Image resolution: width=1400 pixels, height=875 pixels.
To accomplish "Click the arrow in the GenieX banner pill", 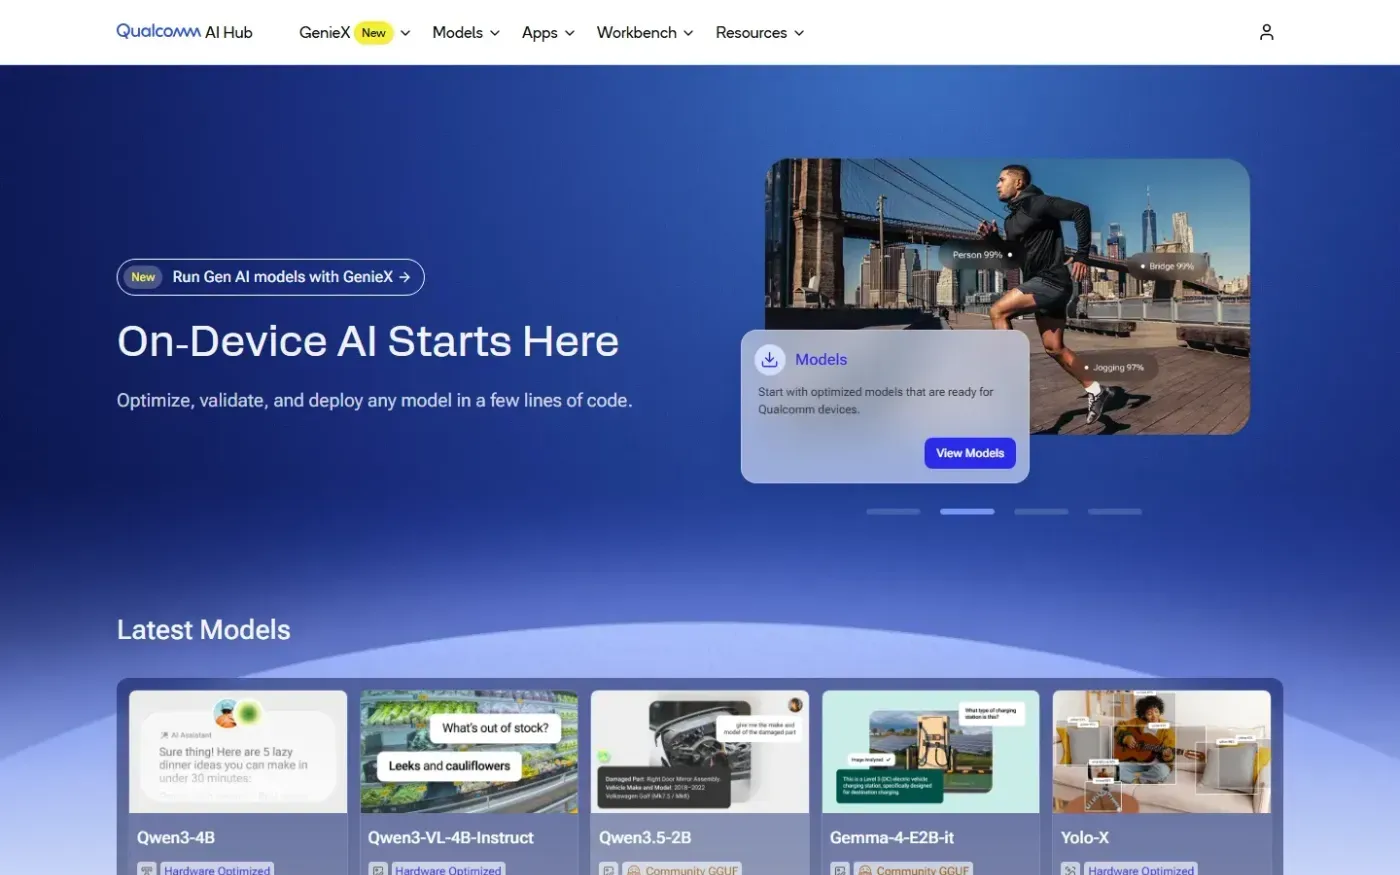I will pos(405,277).
